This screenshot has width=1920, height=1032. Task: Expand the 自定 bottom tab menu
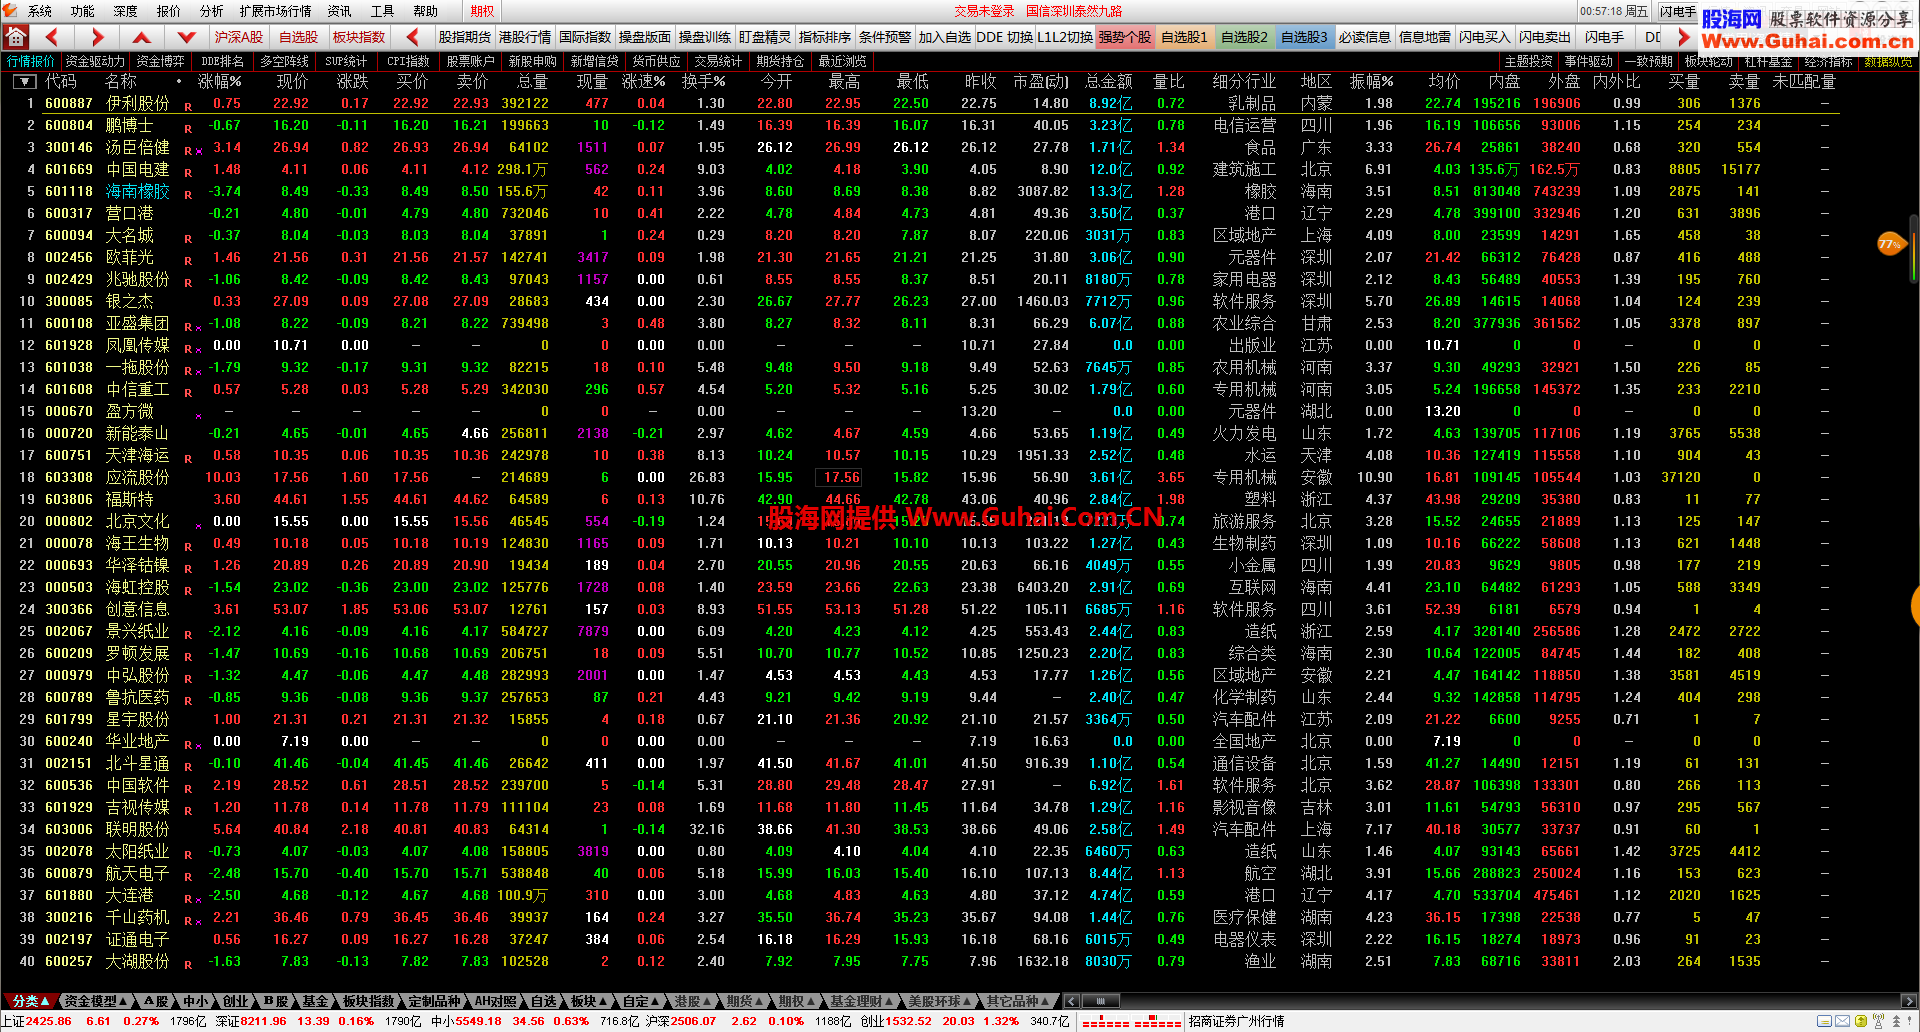pos(642,1001)
